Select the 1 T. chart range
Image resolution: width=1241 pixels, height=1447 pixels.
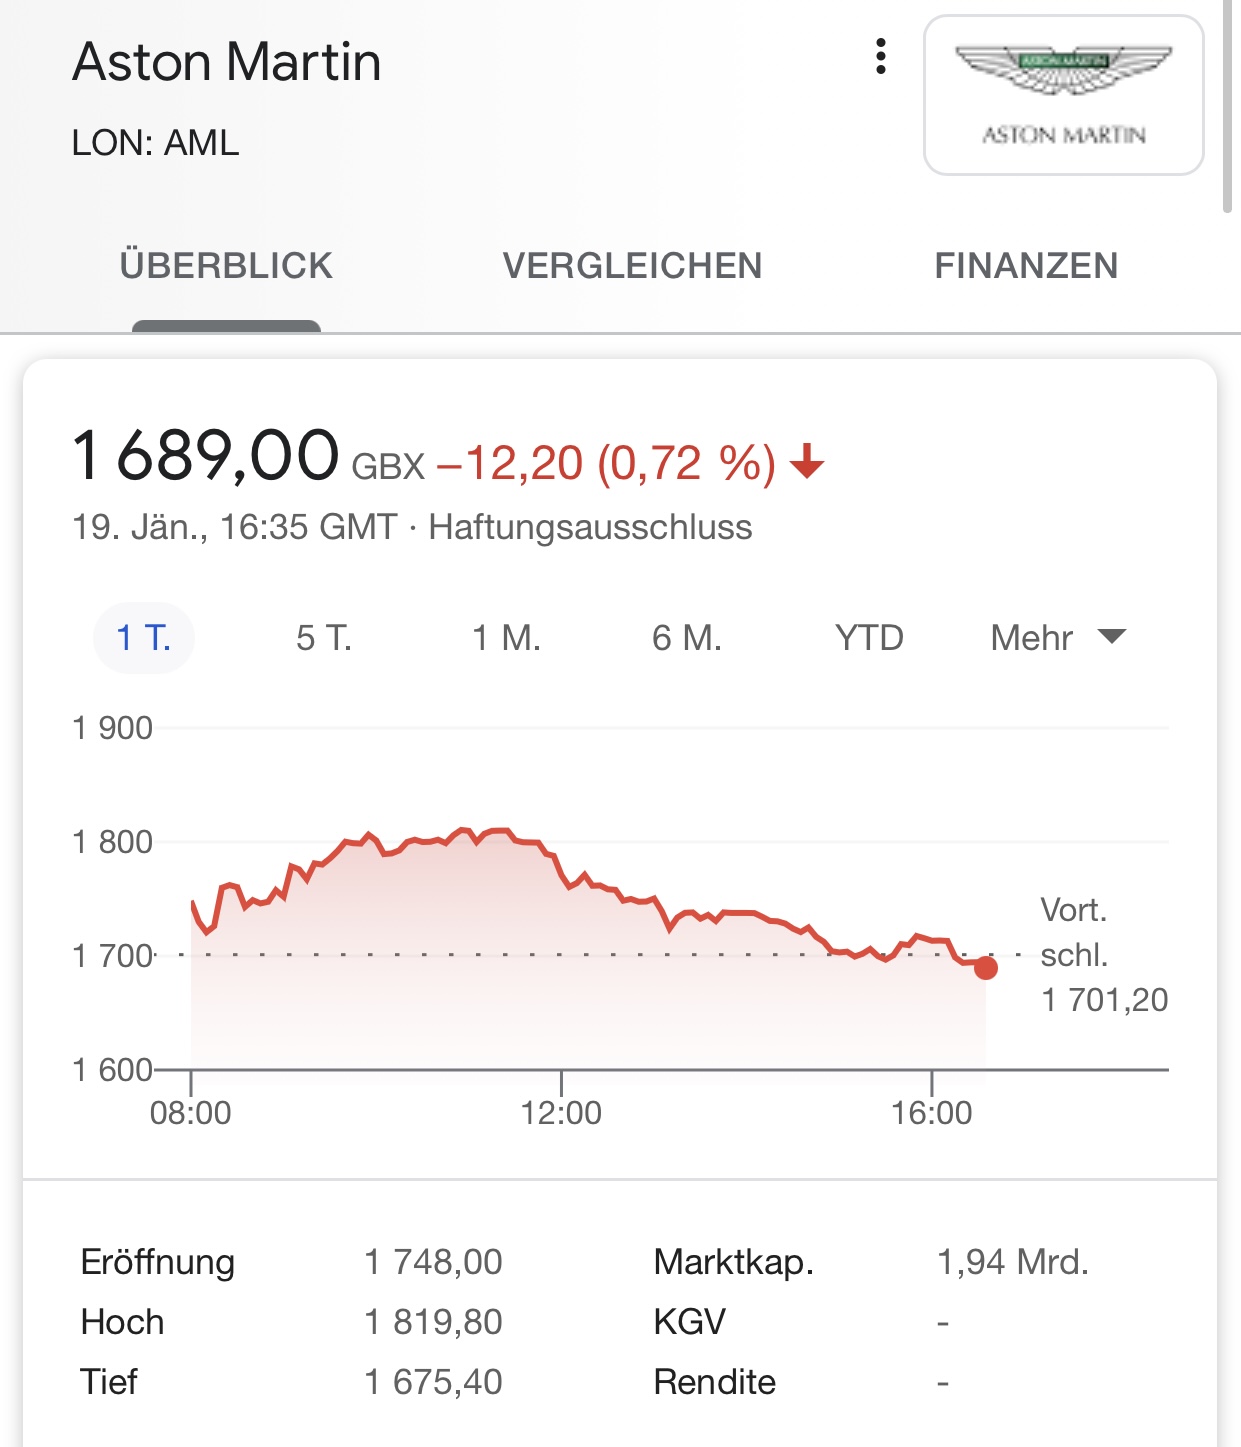click(144, 638)
